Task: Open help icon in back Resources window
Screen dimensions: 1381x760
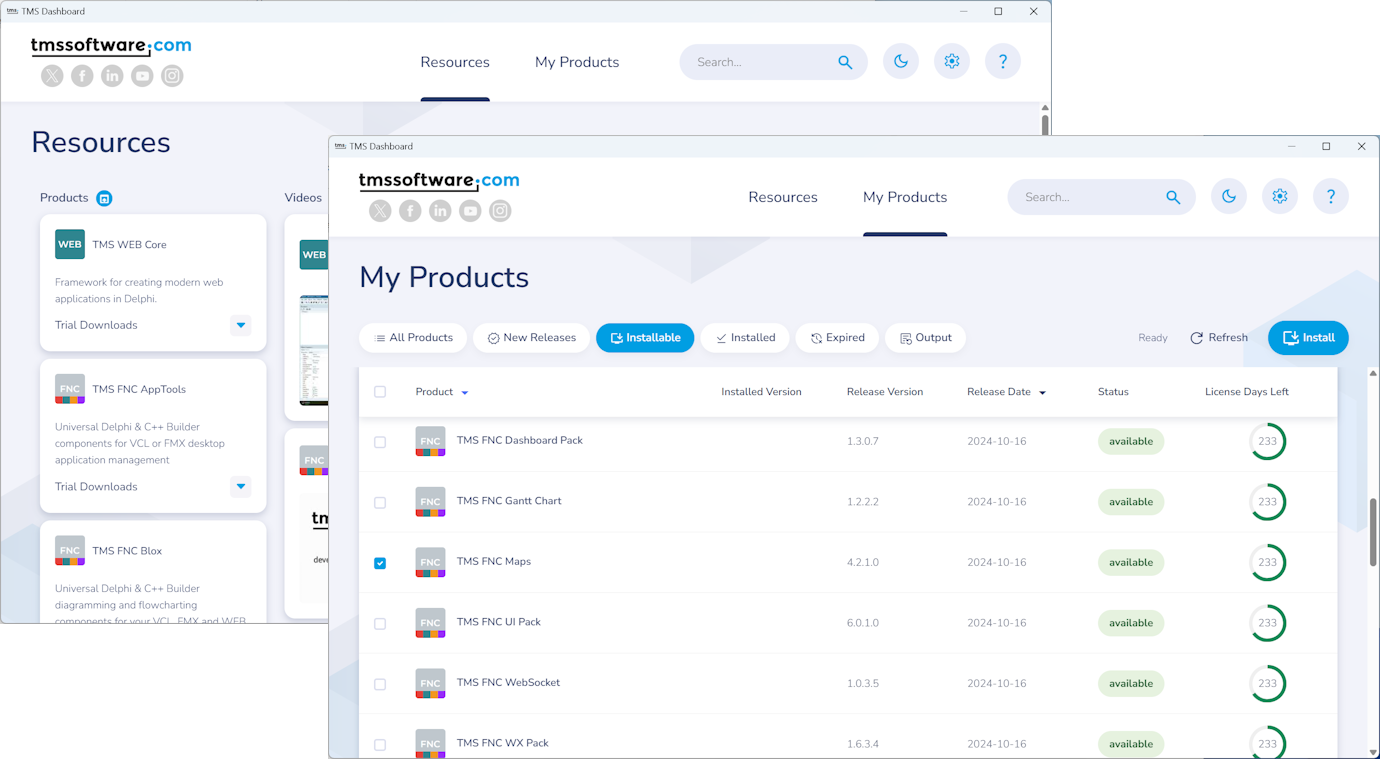Action: click(x=1003, y=62)
